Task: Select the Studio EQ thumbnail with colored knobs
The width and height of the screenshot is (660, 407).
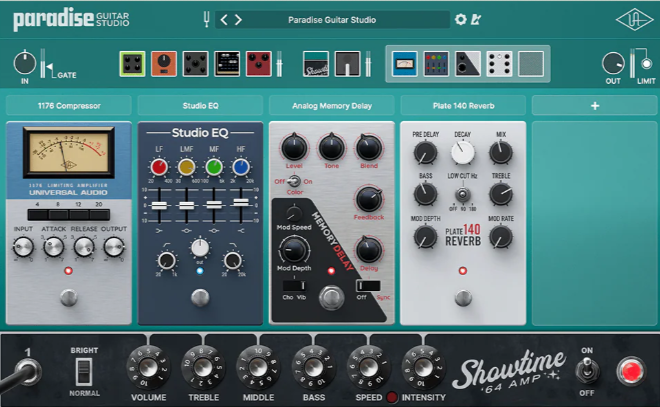Action: click(x=436, y=64)
